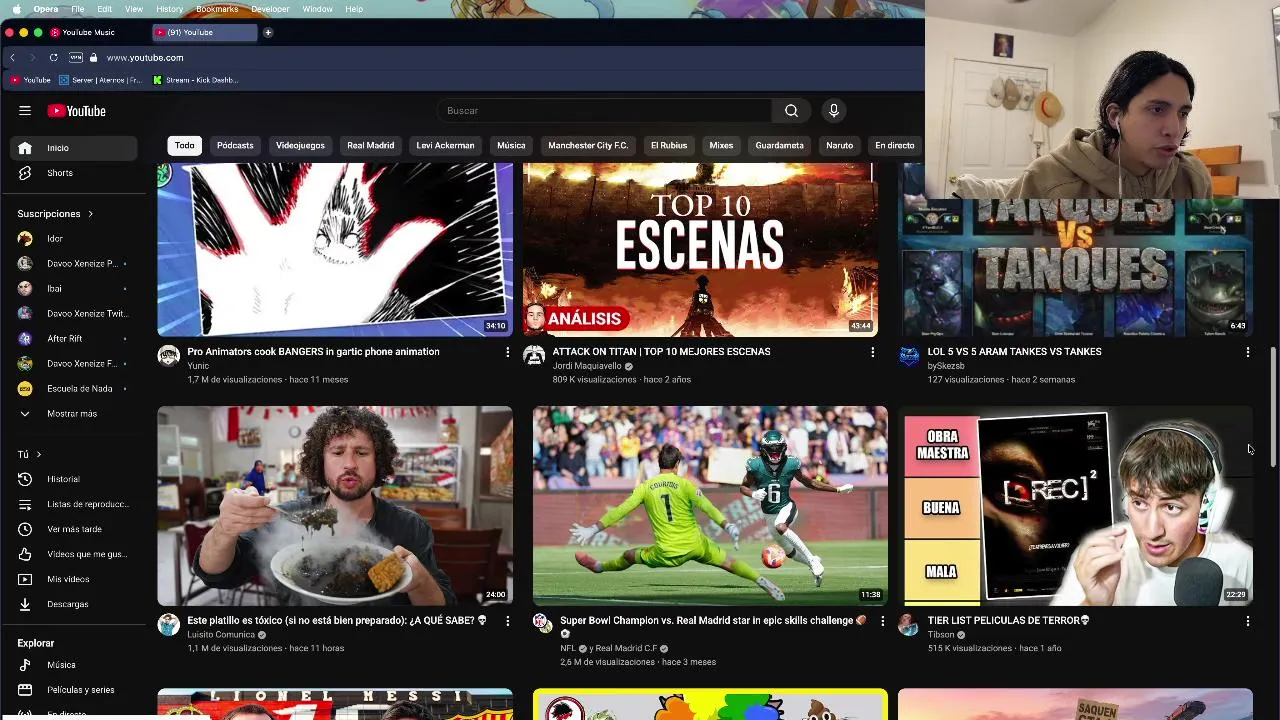Open new browser tab with plus
The height and width of the screenshot is (720, 1280).
(267, 32)
